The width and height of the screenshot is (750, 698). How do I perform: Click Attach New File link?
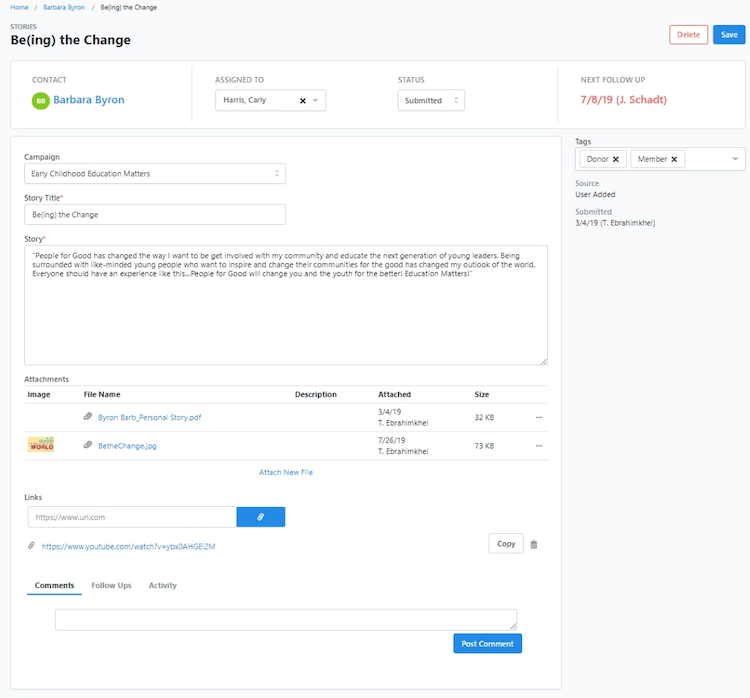[x=286, y=473]
